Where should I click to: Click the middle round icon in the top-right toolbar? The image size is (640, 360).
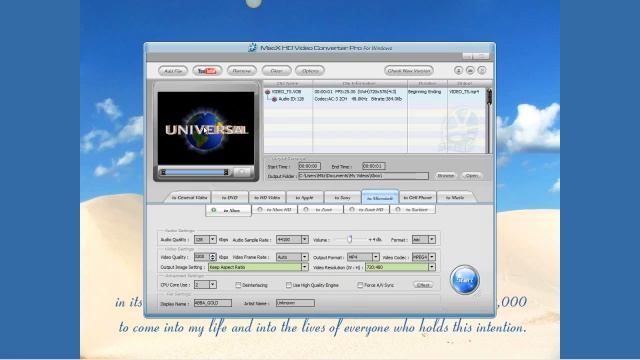470,71
